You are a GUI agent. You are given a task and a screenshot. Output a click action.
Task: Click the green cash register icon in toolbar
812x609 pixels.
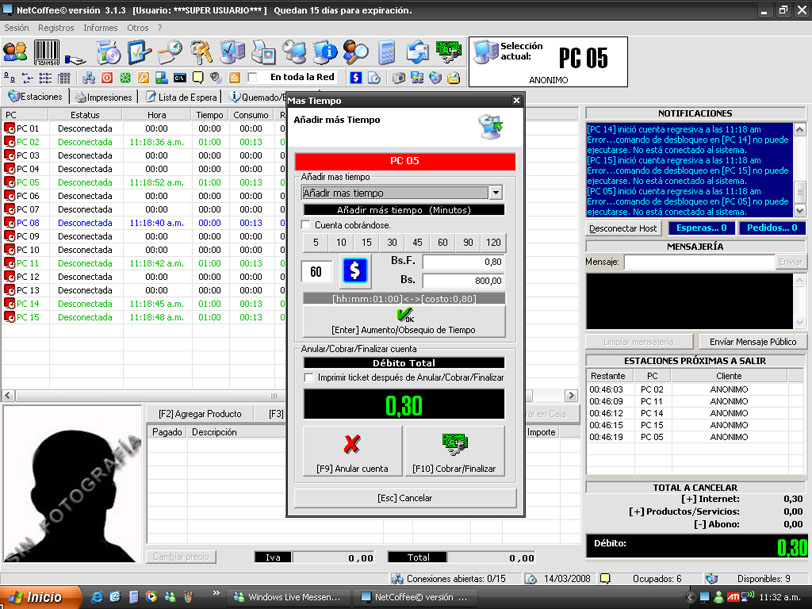click(448, 52)
